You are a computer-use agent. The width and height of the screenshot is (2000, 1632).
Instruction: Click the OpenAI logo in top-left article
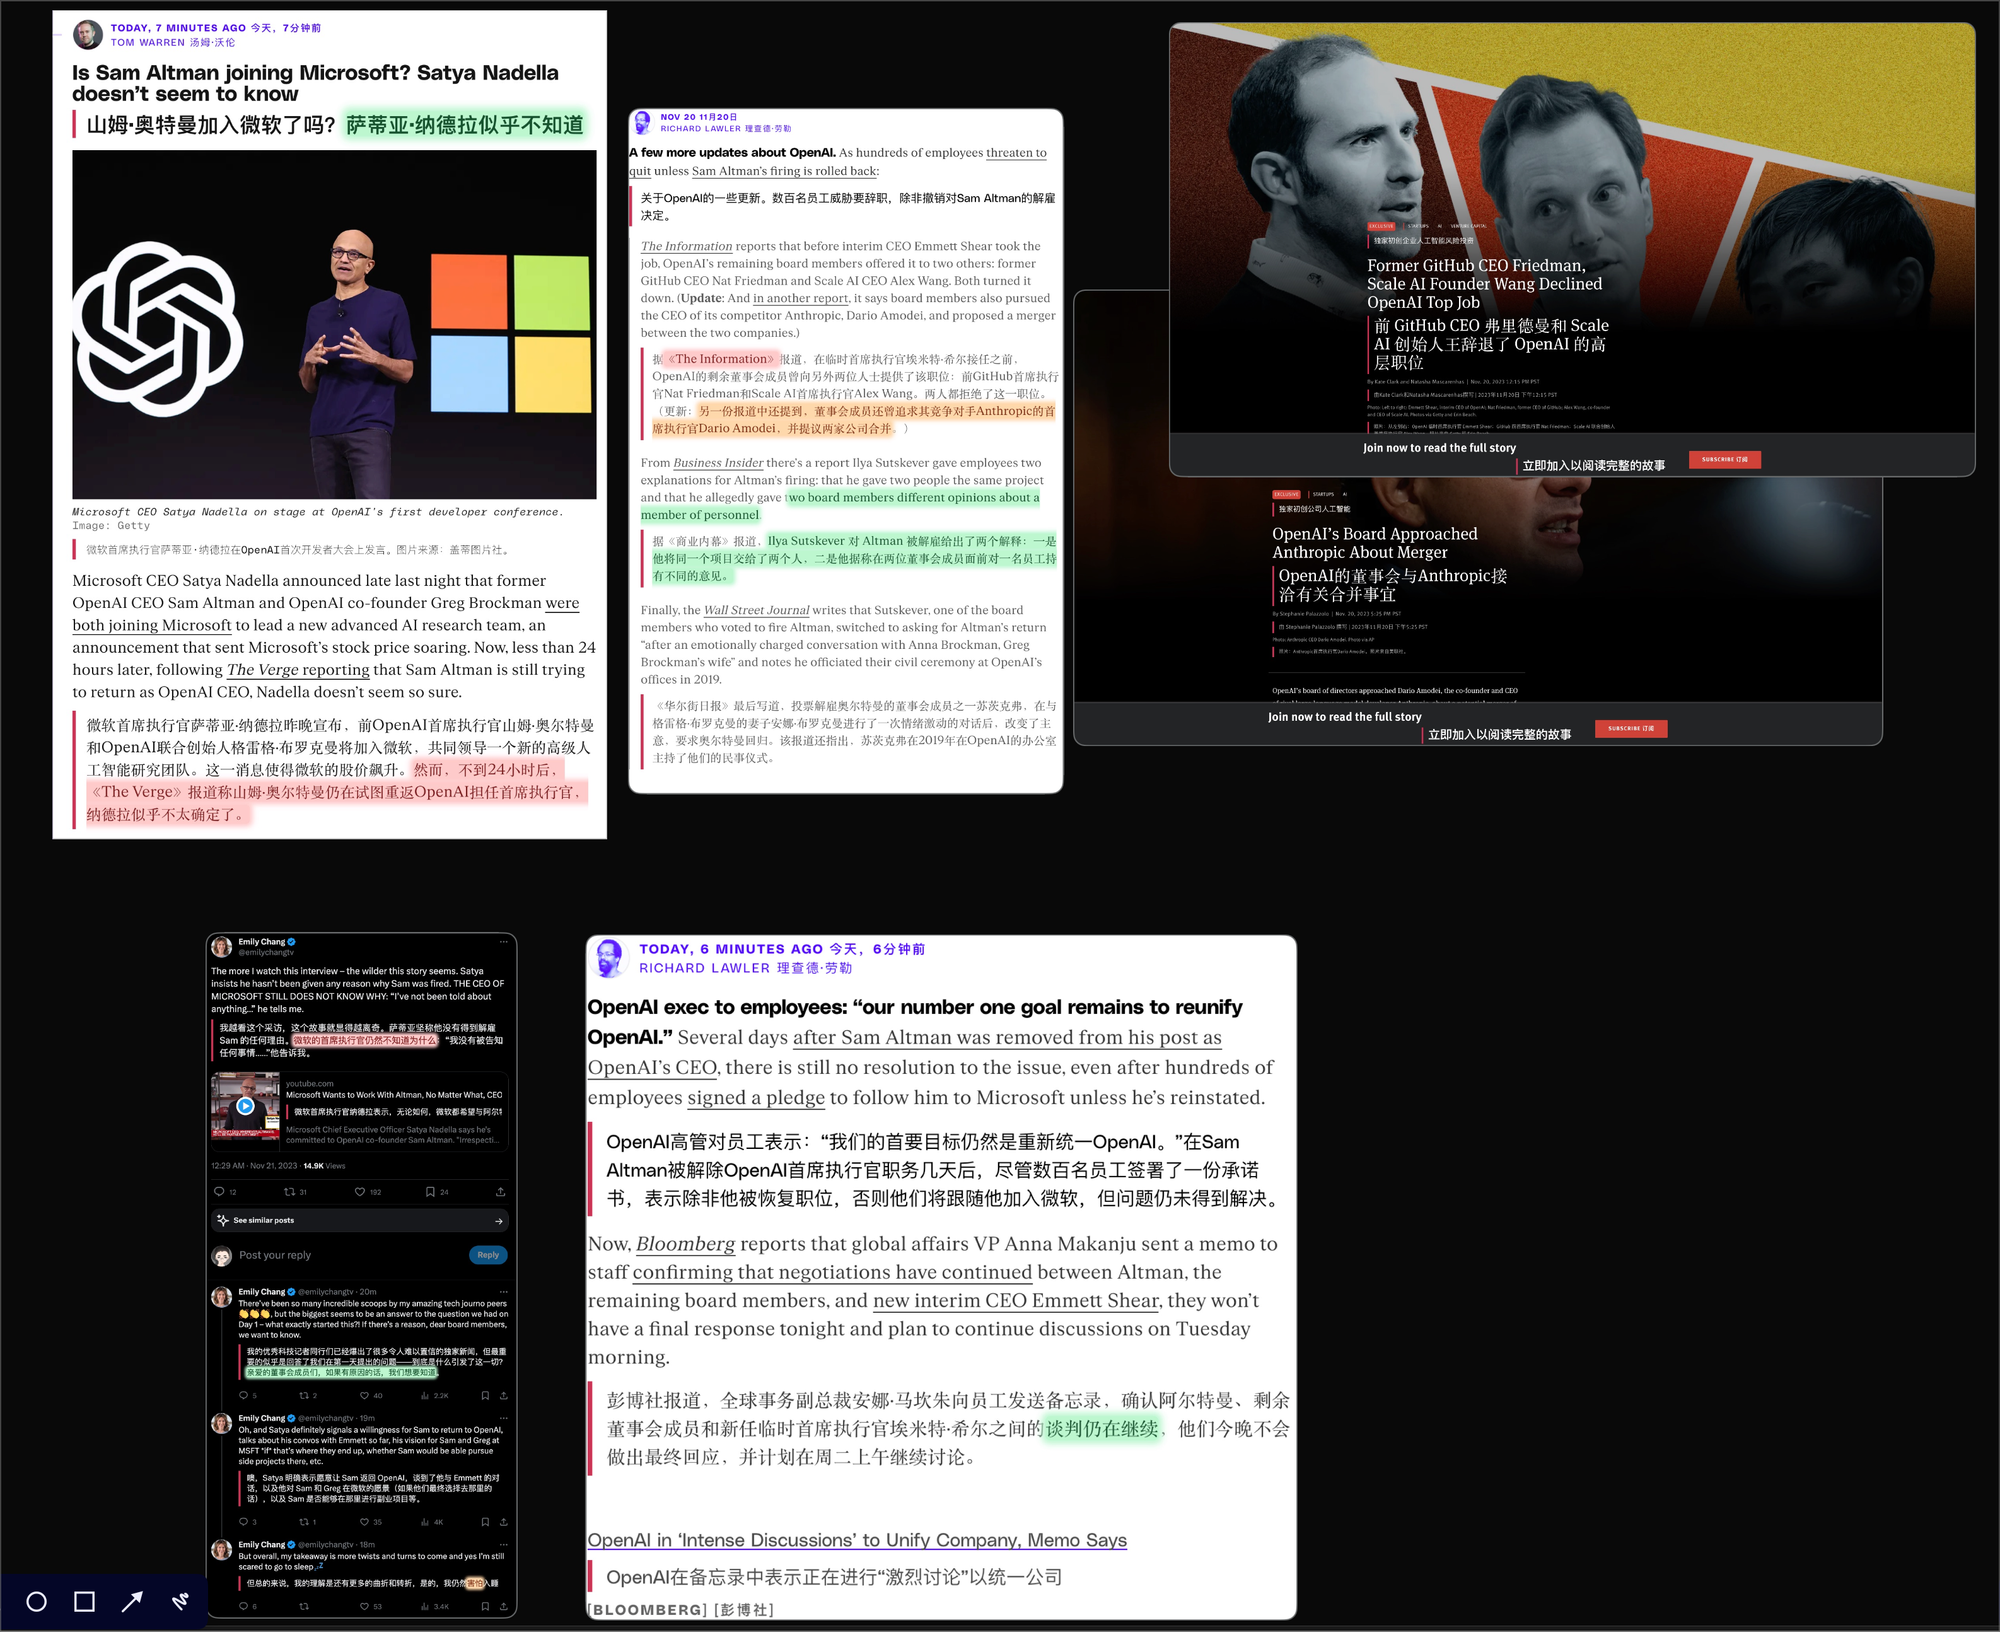(166, 332)
